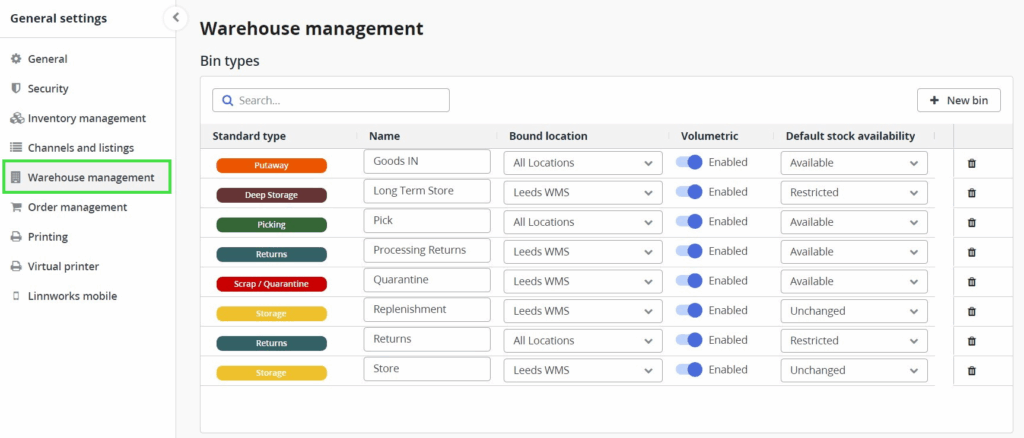Viewport: 1024px width, 438px height.
Task: Toggle Volumetric for Returns bin
Action: pyautogui.click(x=689, y=339)
